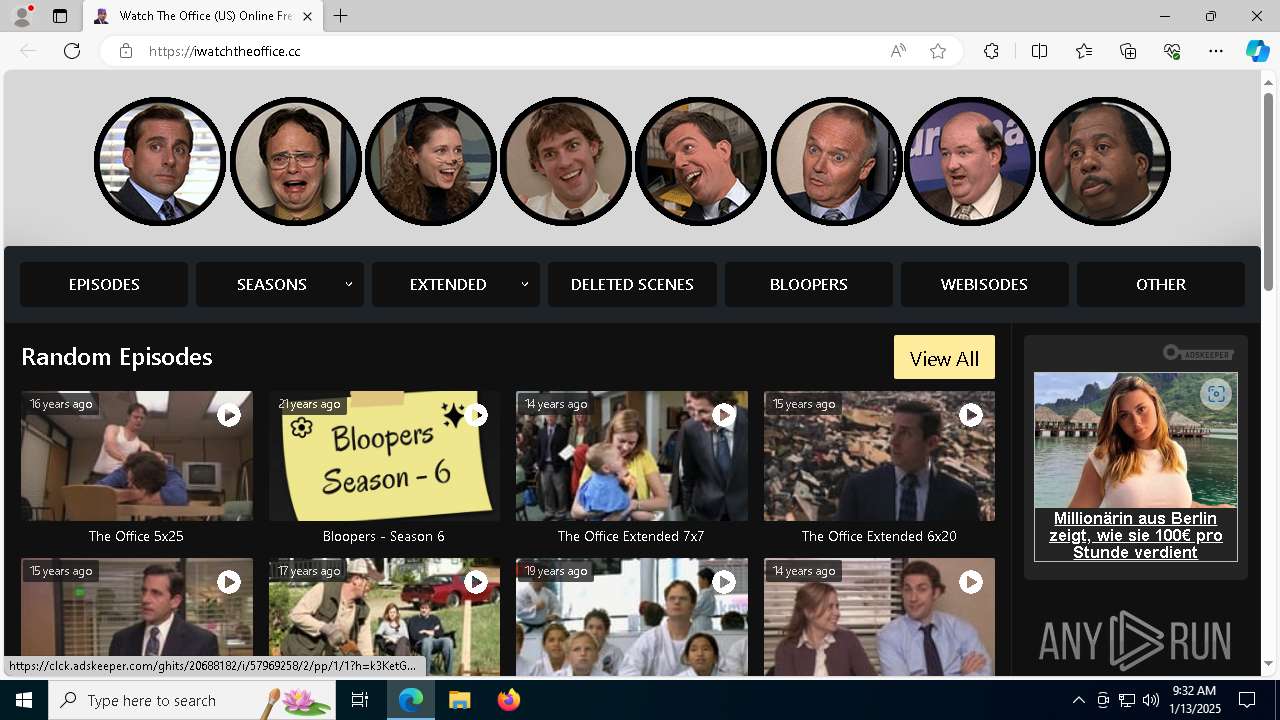
Task: Play second-row 15 years ago episode
Action: 229,581
